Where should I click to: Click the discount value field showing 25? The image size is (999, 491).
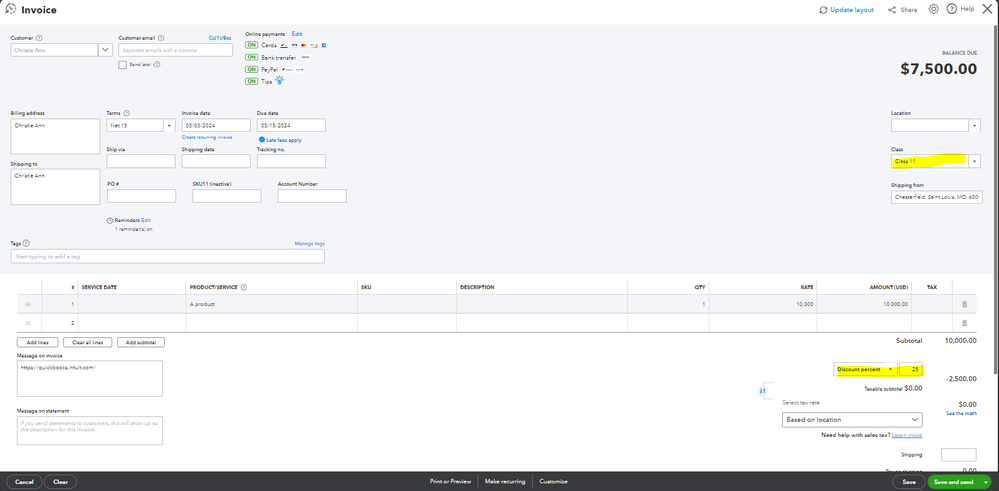911,369
